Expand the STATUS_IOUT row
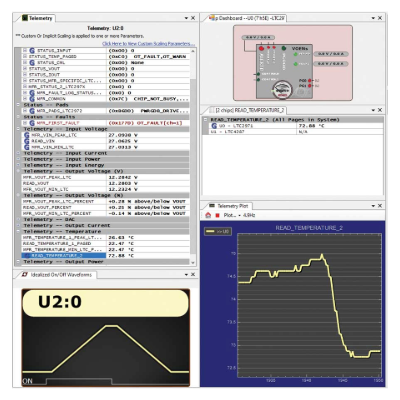Viewport: 400px width, 400px height. (25, 75)
